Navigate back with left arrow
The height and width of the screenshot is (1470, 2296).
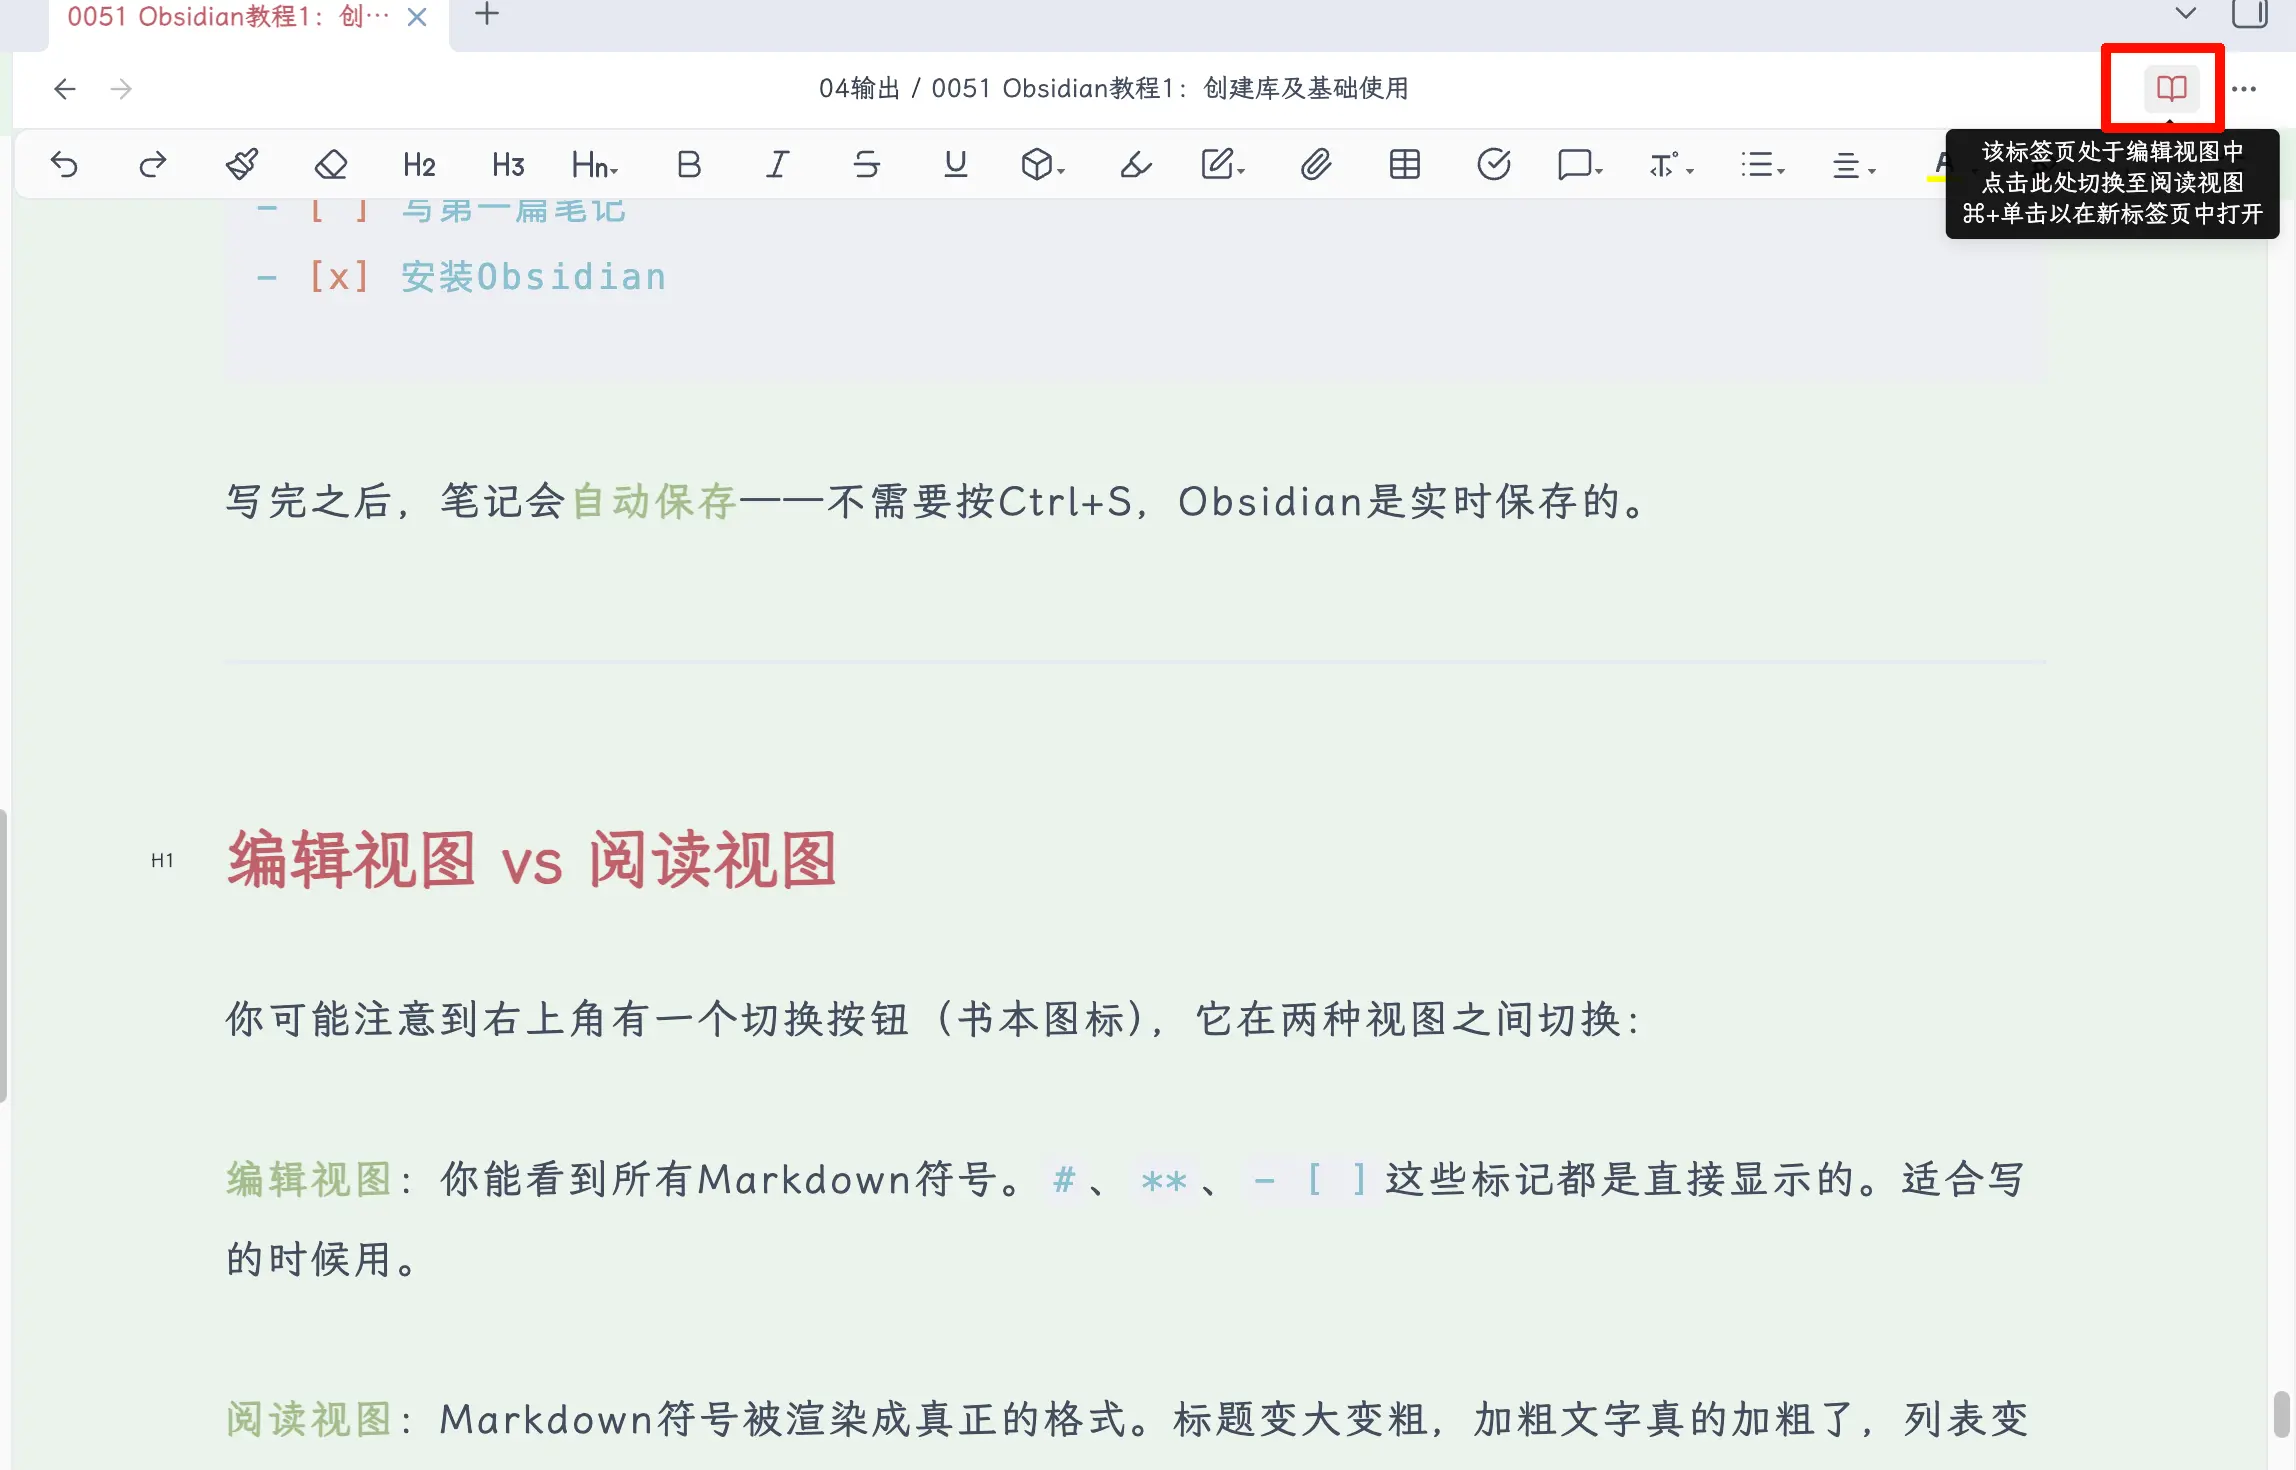65,89
